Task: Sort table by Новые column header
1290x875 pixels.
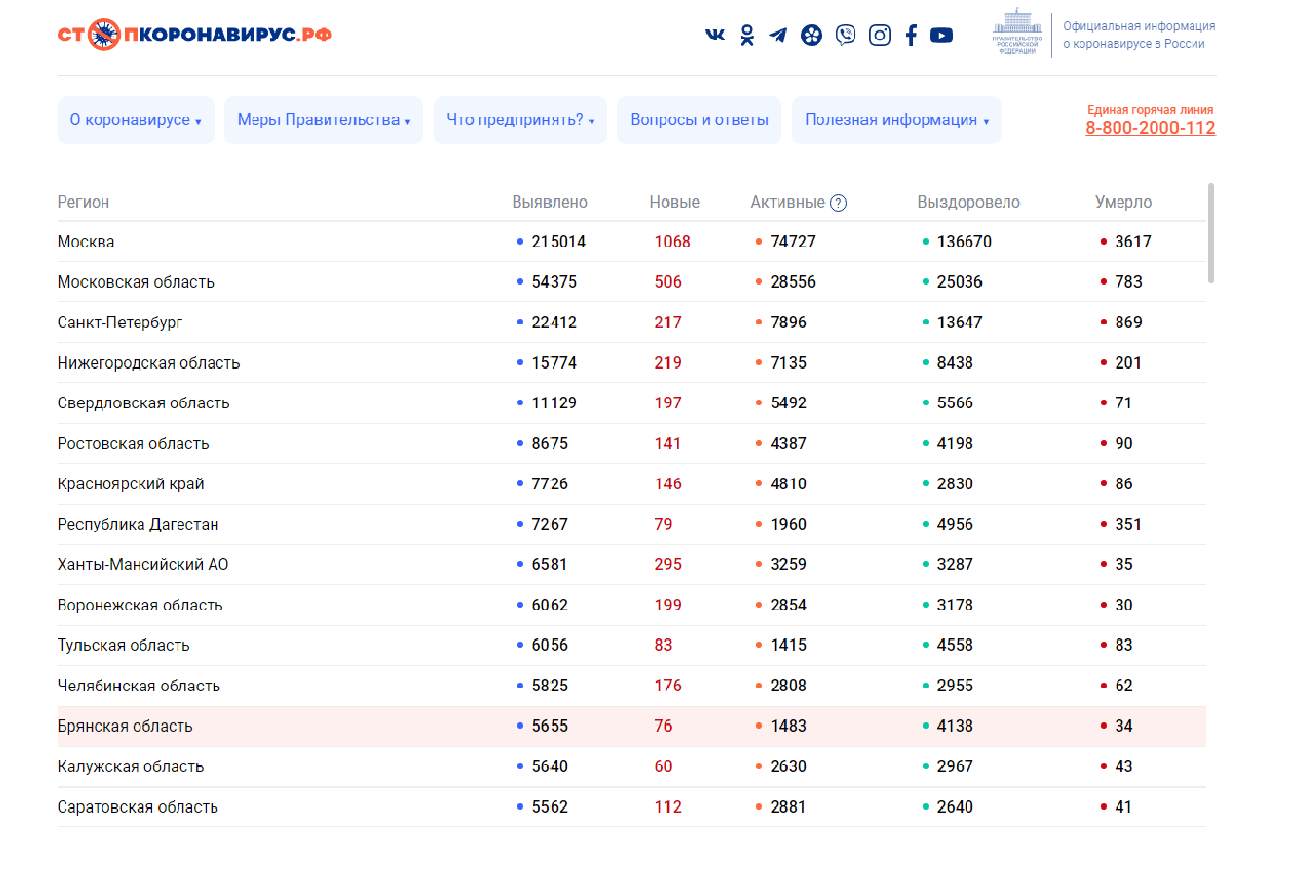Action: pyautogui.click(x=675, y=202)
